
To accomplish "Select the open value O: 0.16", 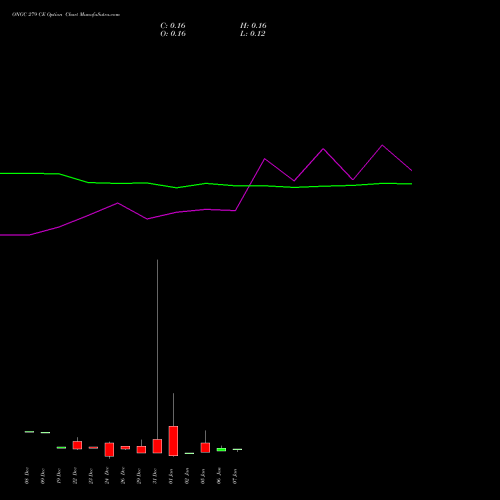I will 173,34.
